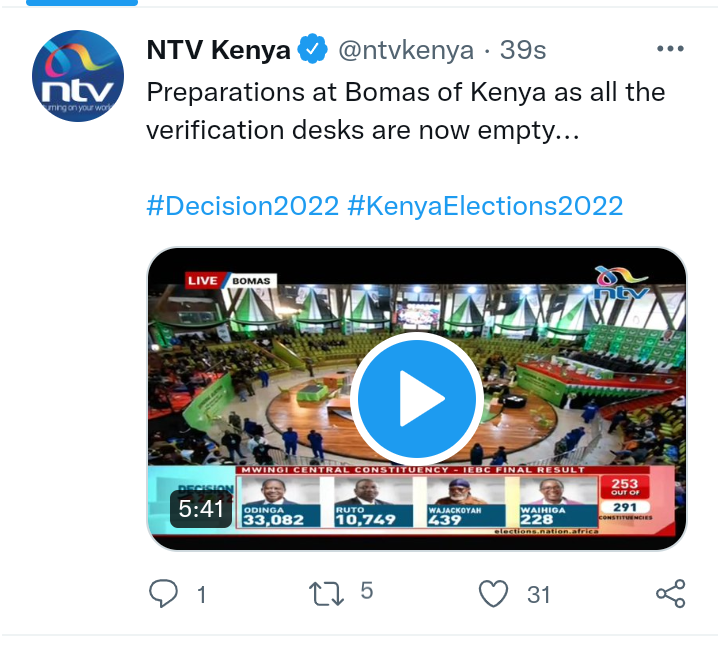Viewport: 720px width, 649px height.
Task: Click the like count of 31
Action: pyautogui.click(x=539, y=595)
